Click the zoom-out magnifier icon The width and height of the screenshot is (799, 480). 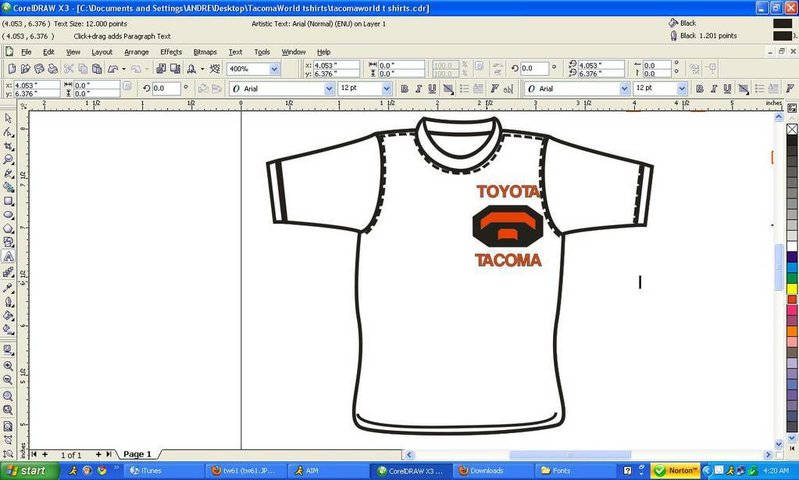[8, 380]
